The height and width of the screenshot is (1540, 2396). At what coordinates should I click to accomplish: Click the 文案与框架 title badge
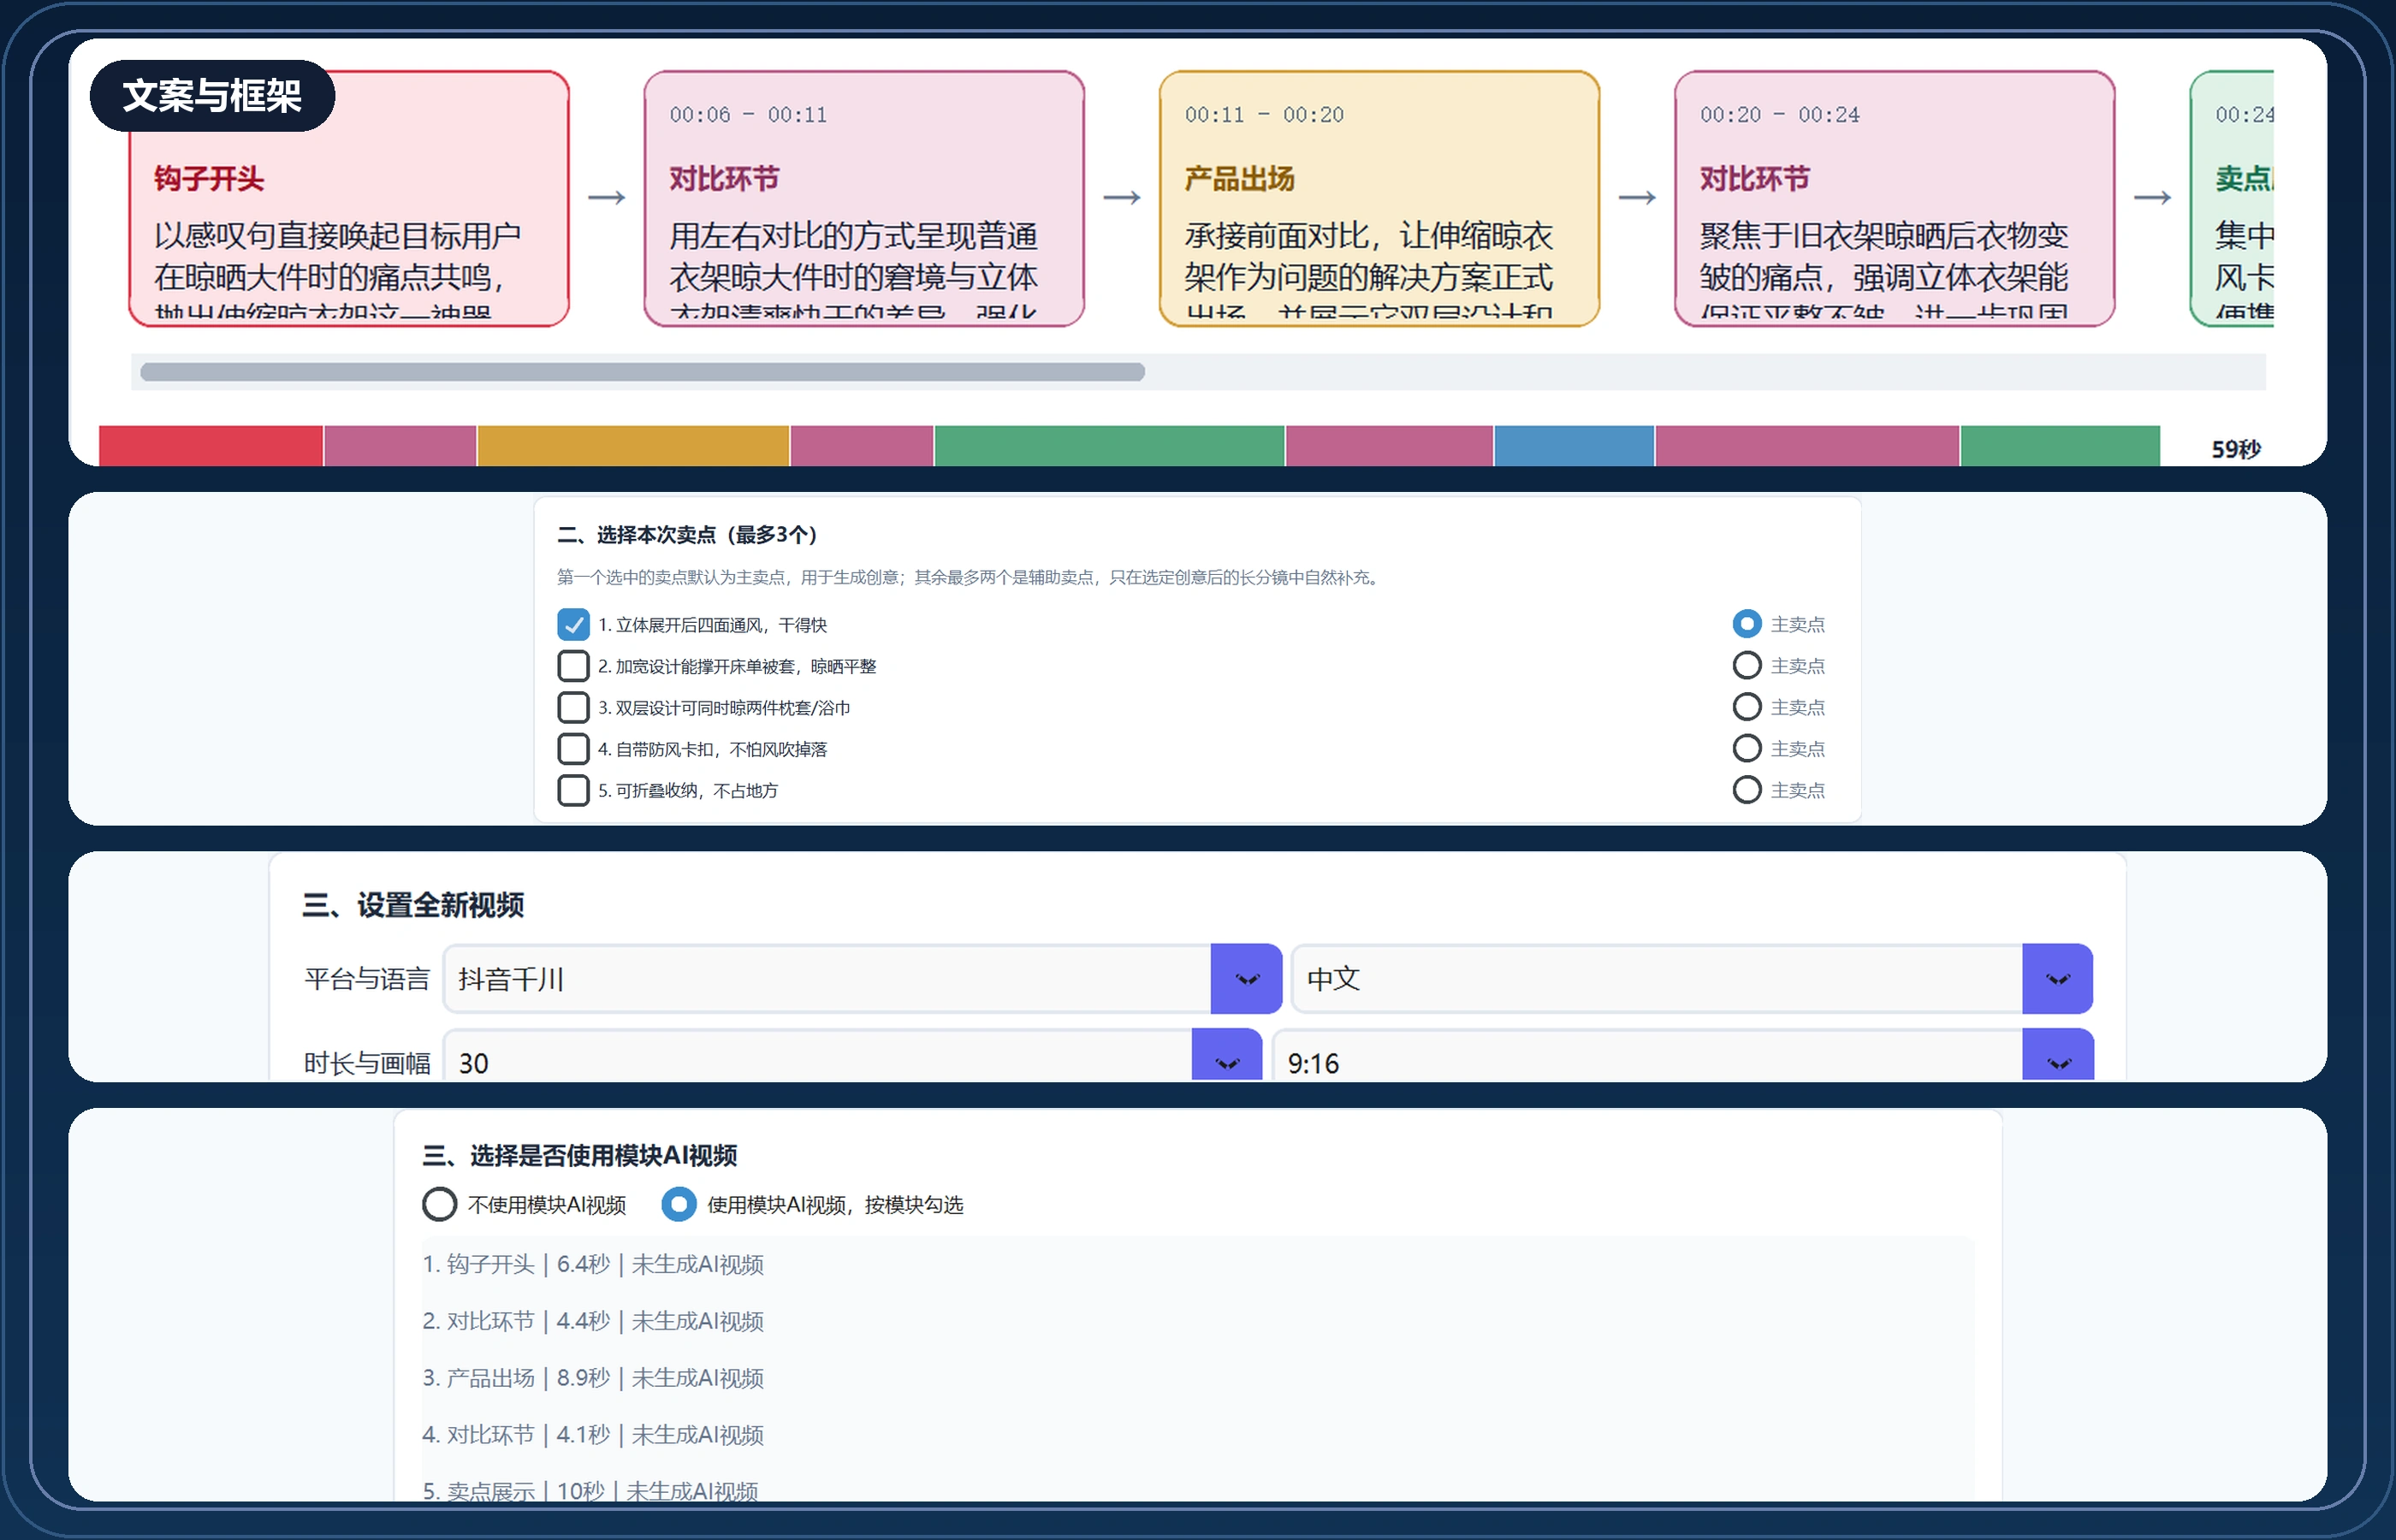[x=212, y=96]
